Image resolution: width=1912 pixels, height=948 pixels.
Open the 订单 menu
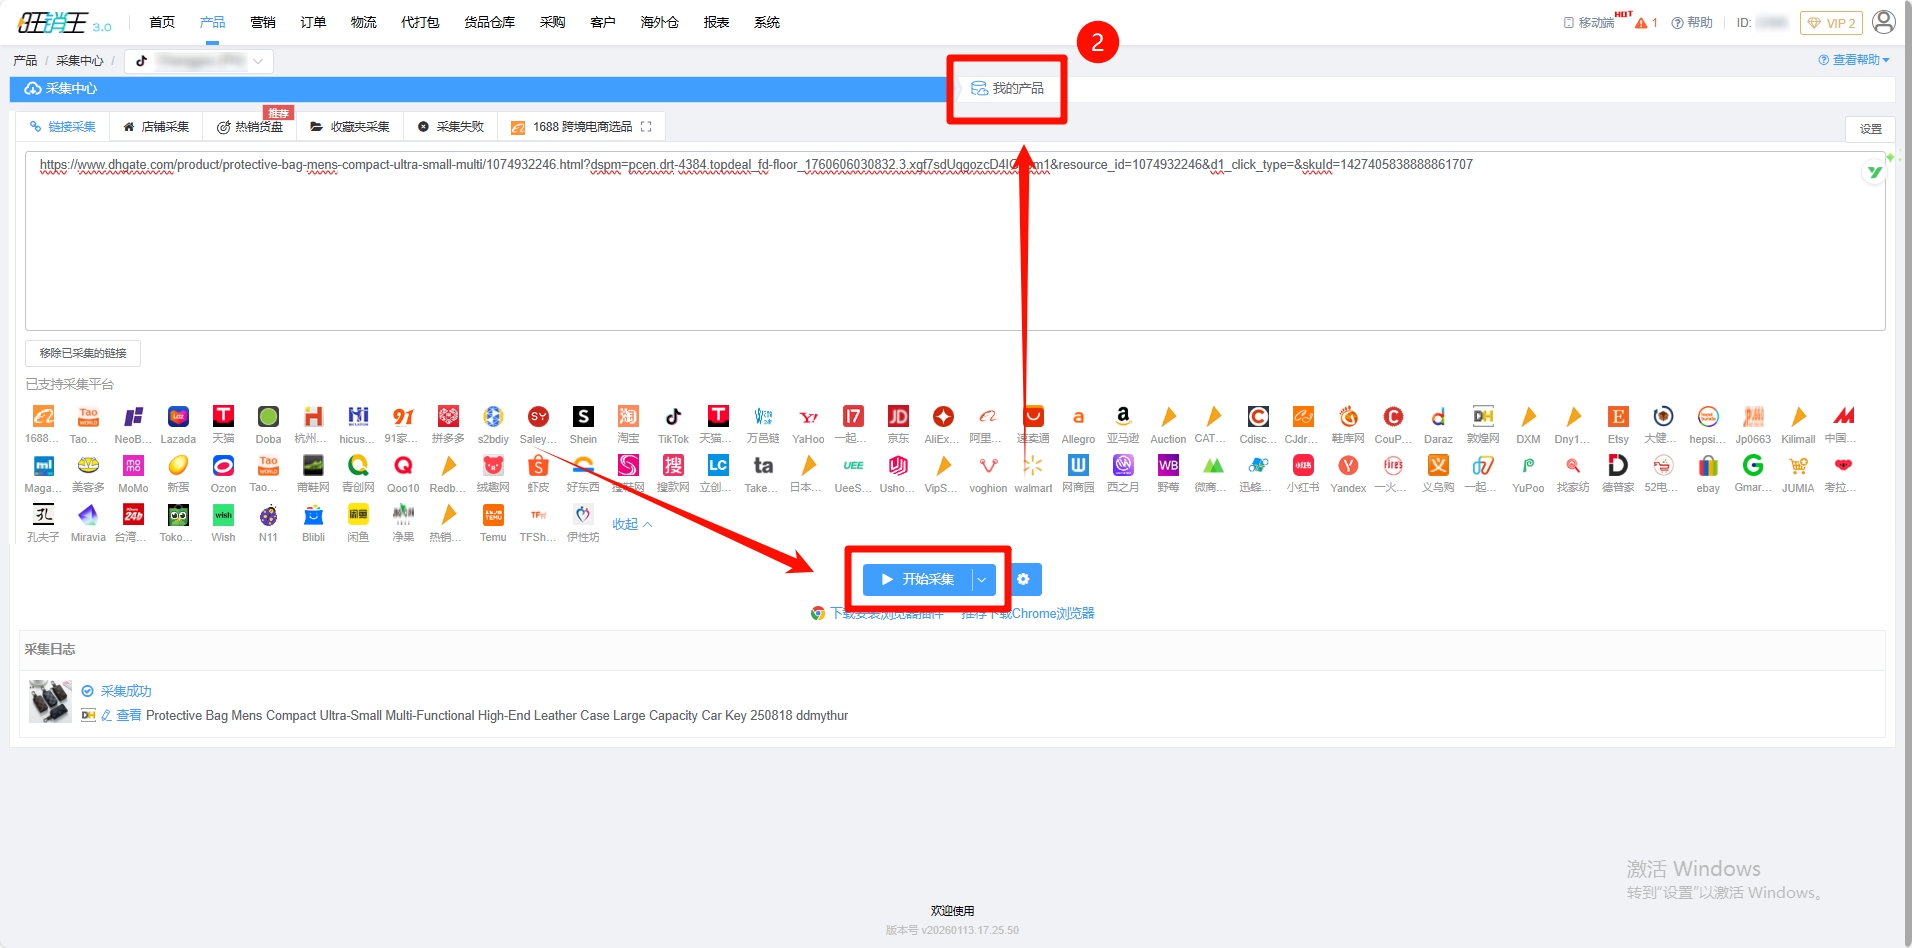pyautogui.click(x=313, y=22)
